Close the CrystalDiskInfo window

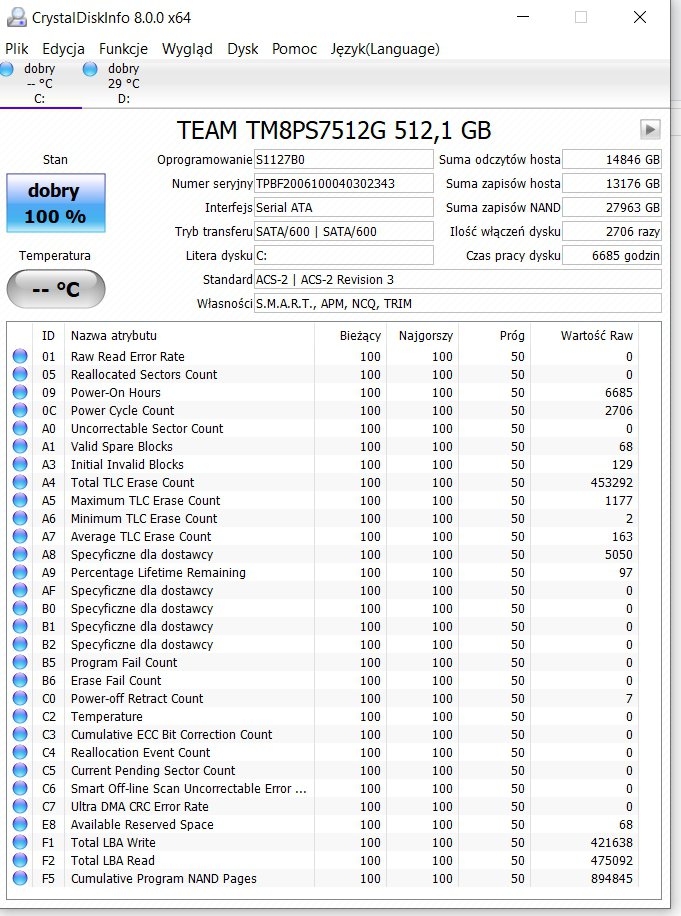click(x=640, y=17)
